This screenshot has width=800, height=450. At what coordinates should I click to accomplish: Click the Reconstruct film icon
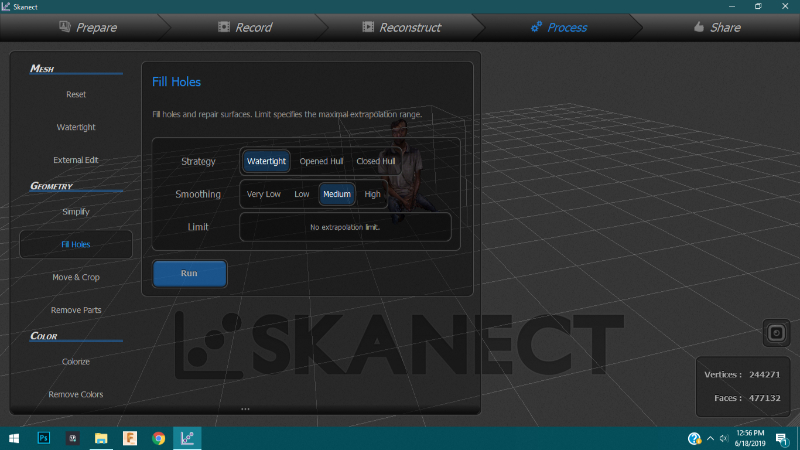368,27
